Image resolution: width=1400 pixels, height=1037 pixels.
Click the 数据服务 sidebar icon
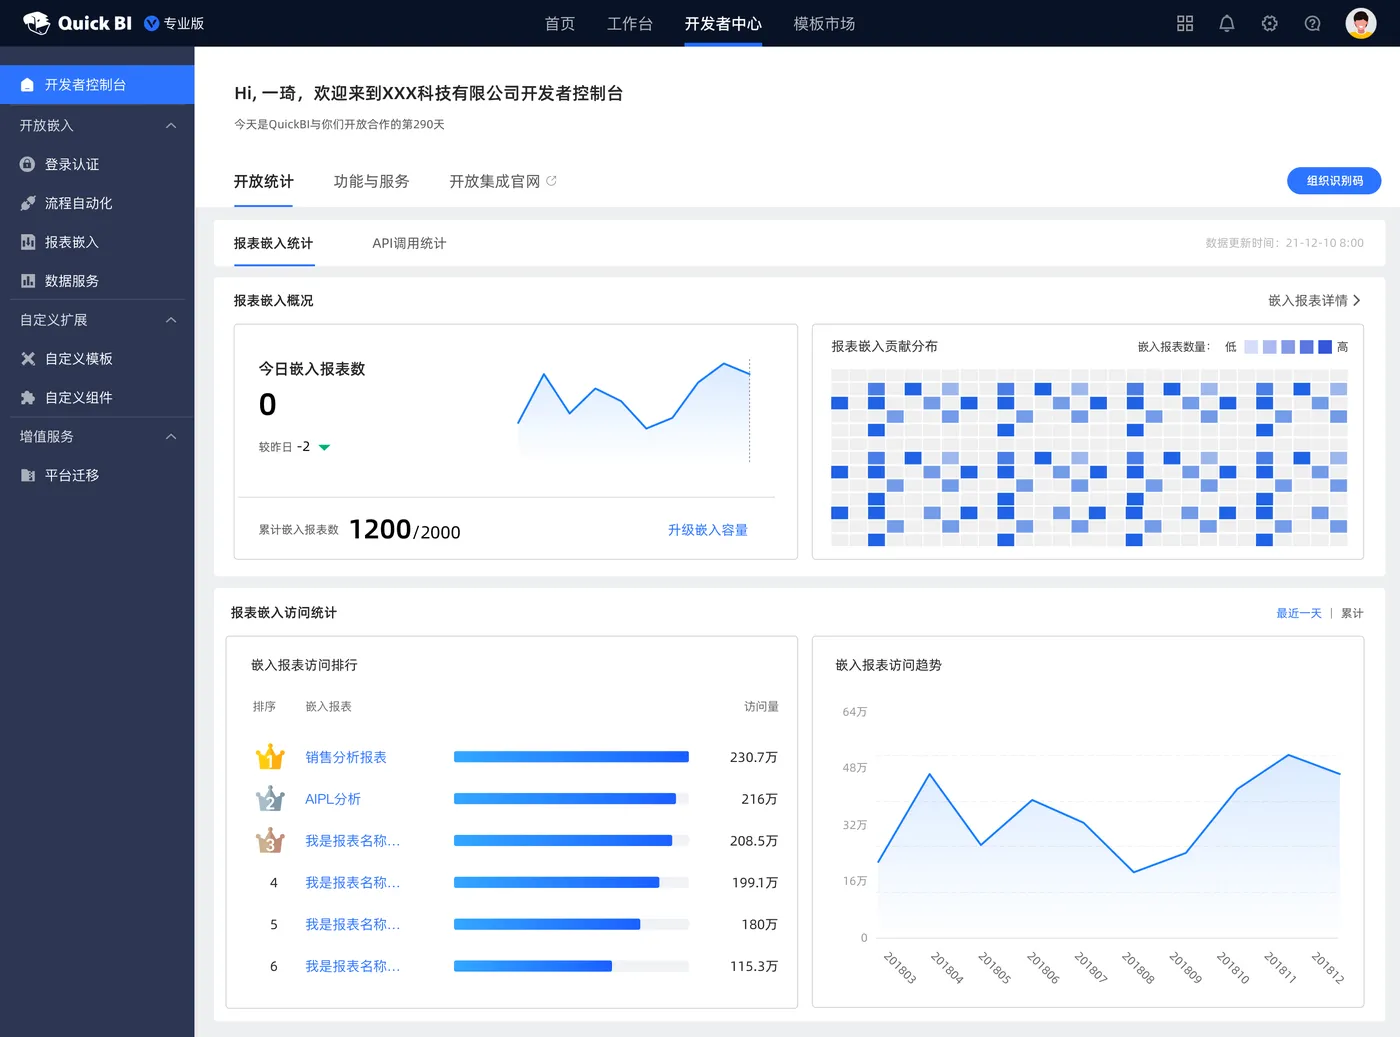point(28,281)
